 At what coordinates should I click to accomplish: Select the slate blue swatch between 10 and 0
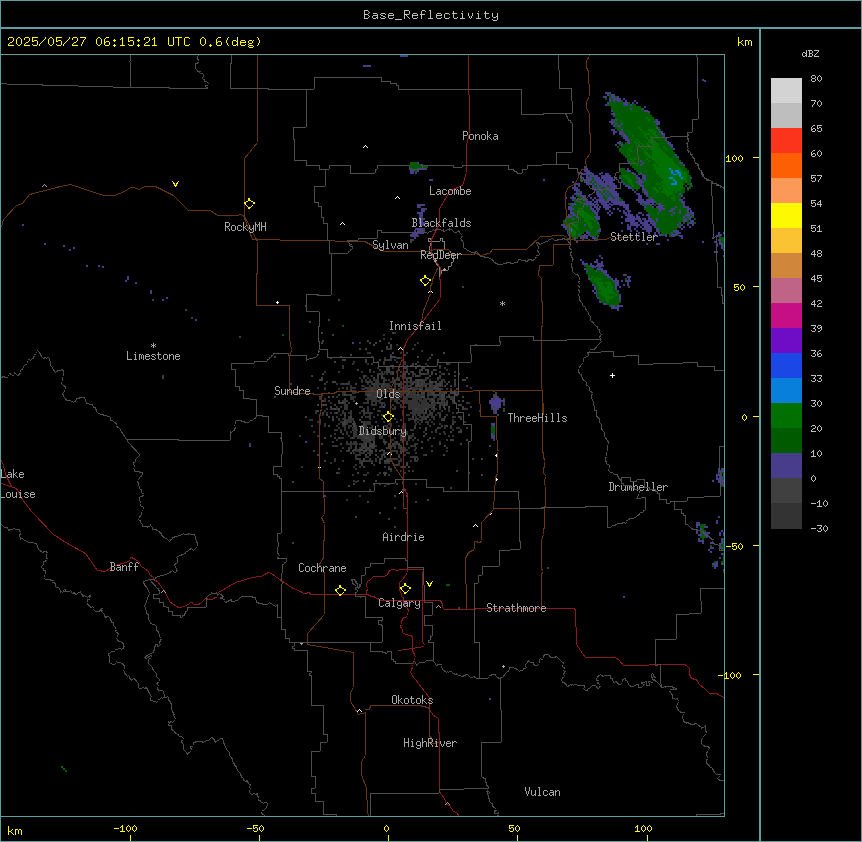pyautogui.click(x=786, y=466)
